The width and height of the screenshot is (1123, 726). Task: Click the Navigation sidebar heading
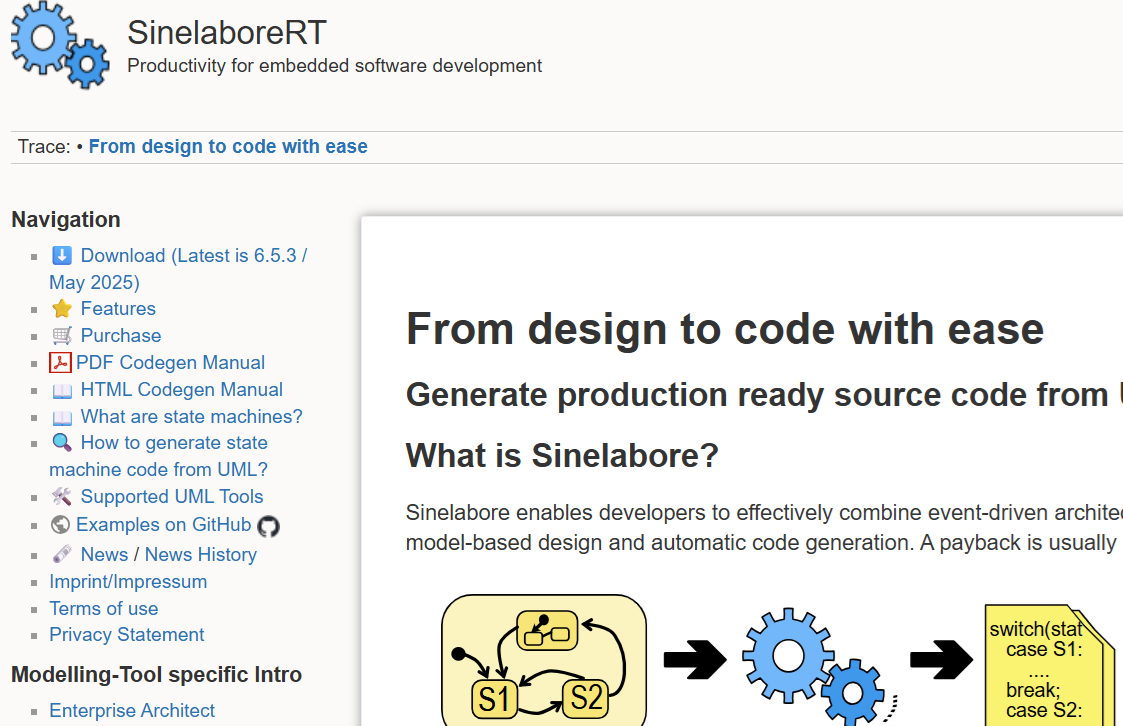pyautogui.click(x=66, y=219)
